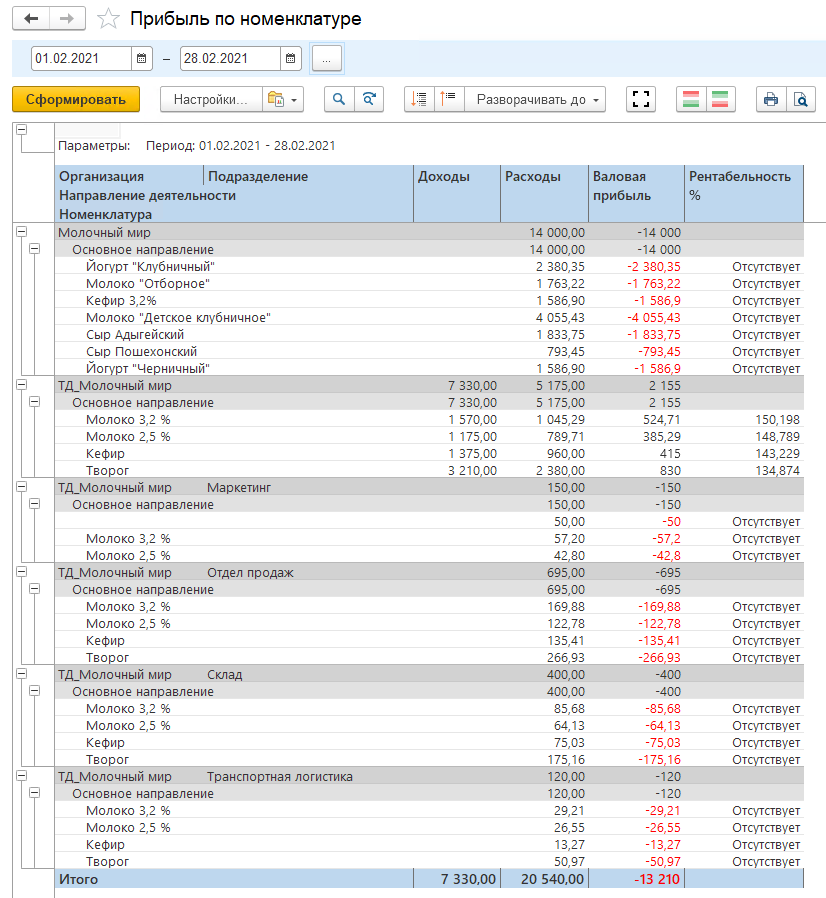Click the start date input field

tap(80, 59)
